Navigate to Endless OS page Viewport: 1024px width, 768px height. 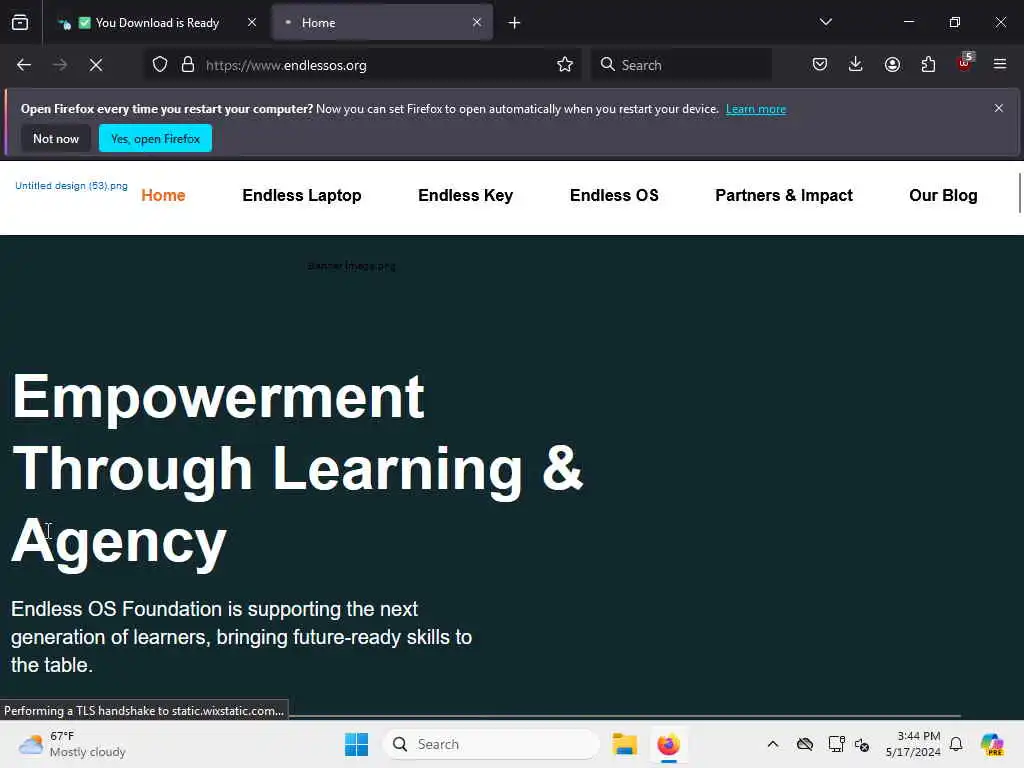pos(614,195)
